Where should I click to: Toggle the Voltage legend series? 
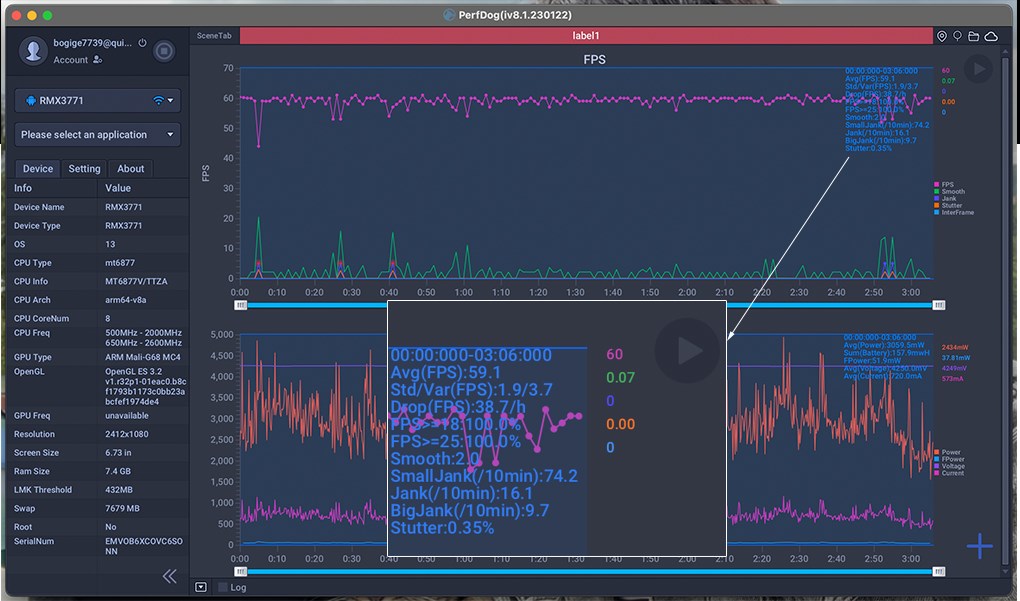point(949,466)
